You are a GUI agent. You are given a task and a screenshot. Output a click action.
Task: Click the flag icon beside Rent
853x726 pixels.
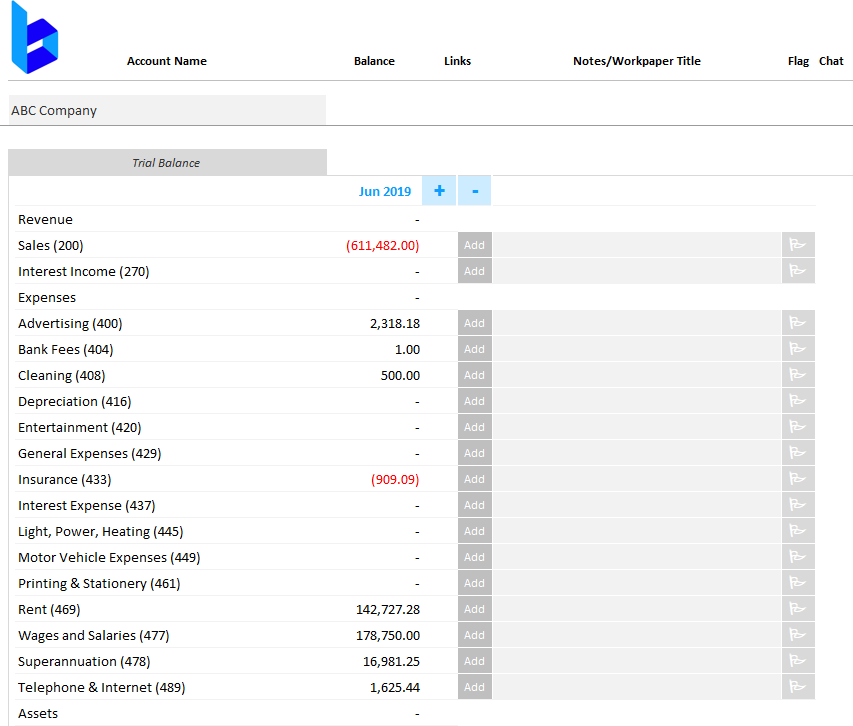[797, 608]
